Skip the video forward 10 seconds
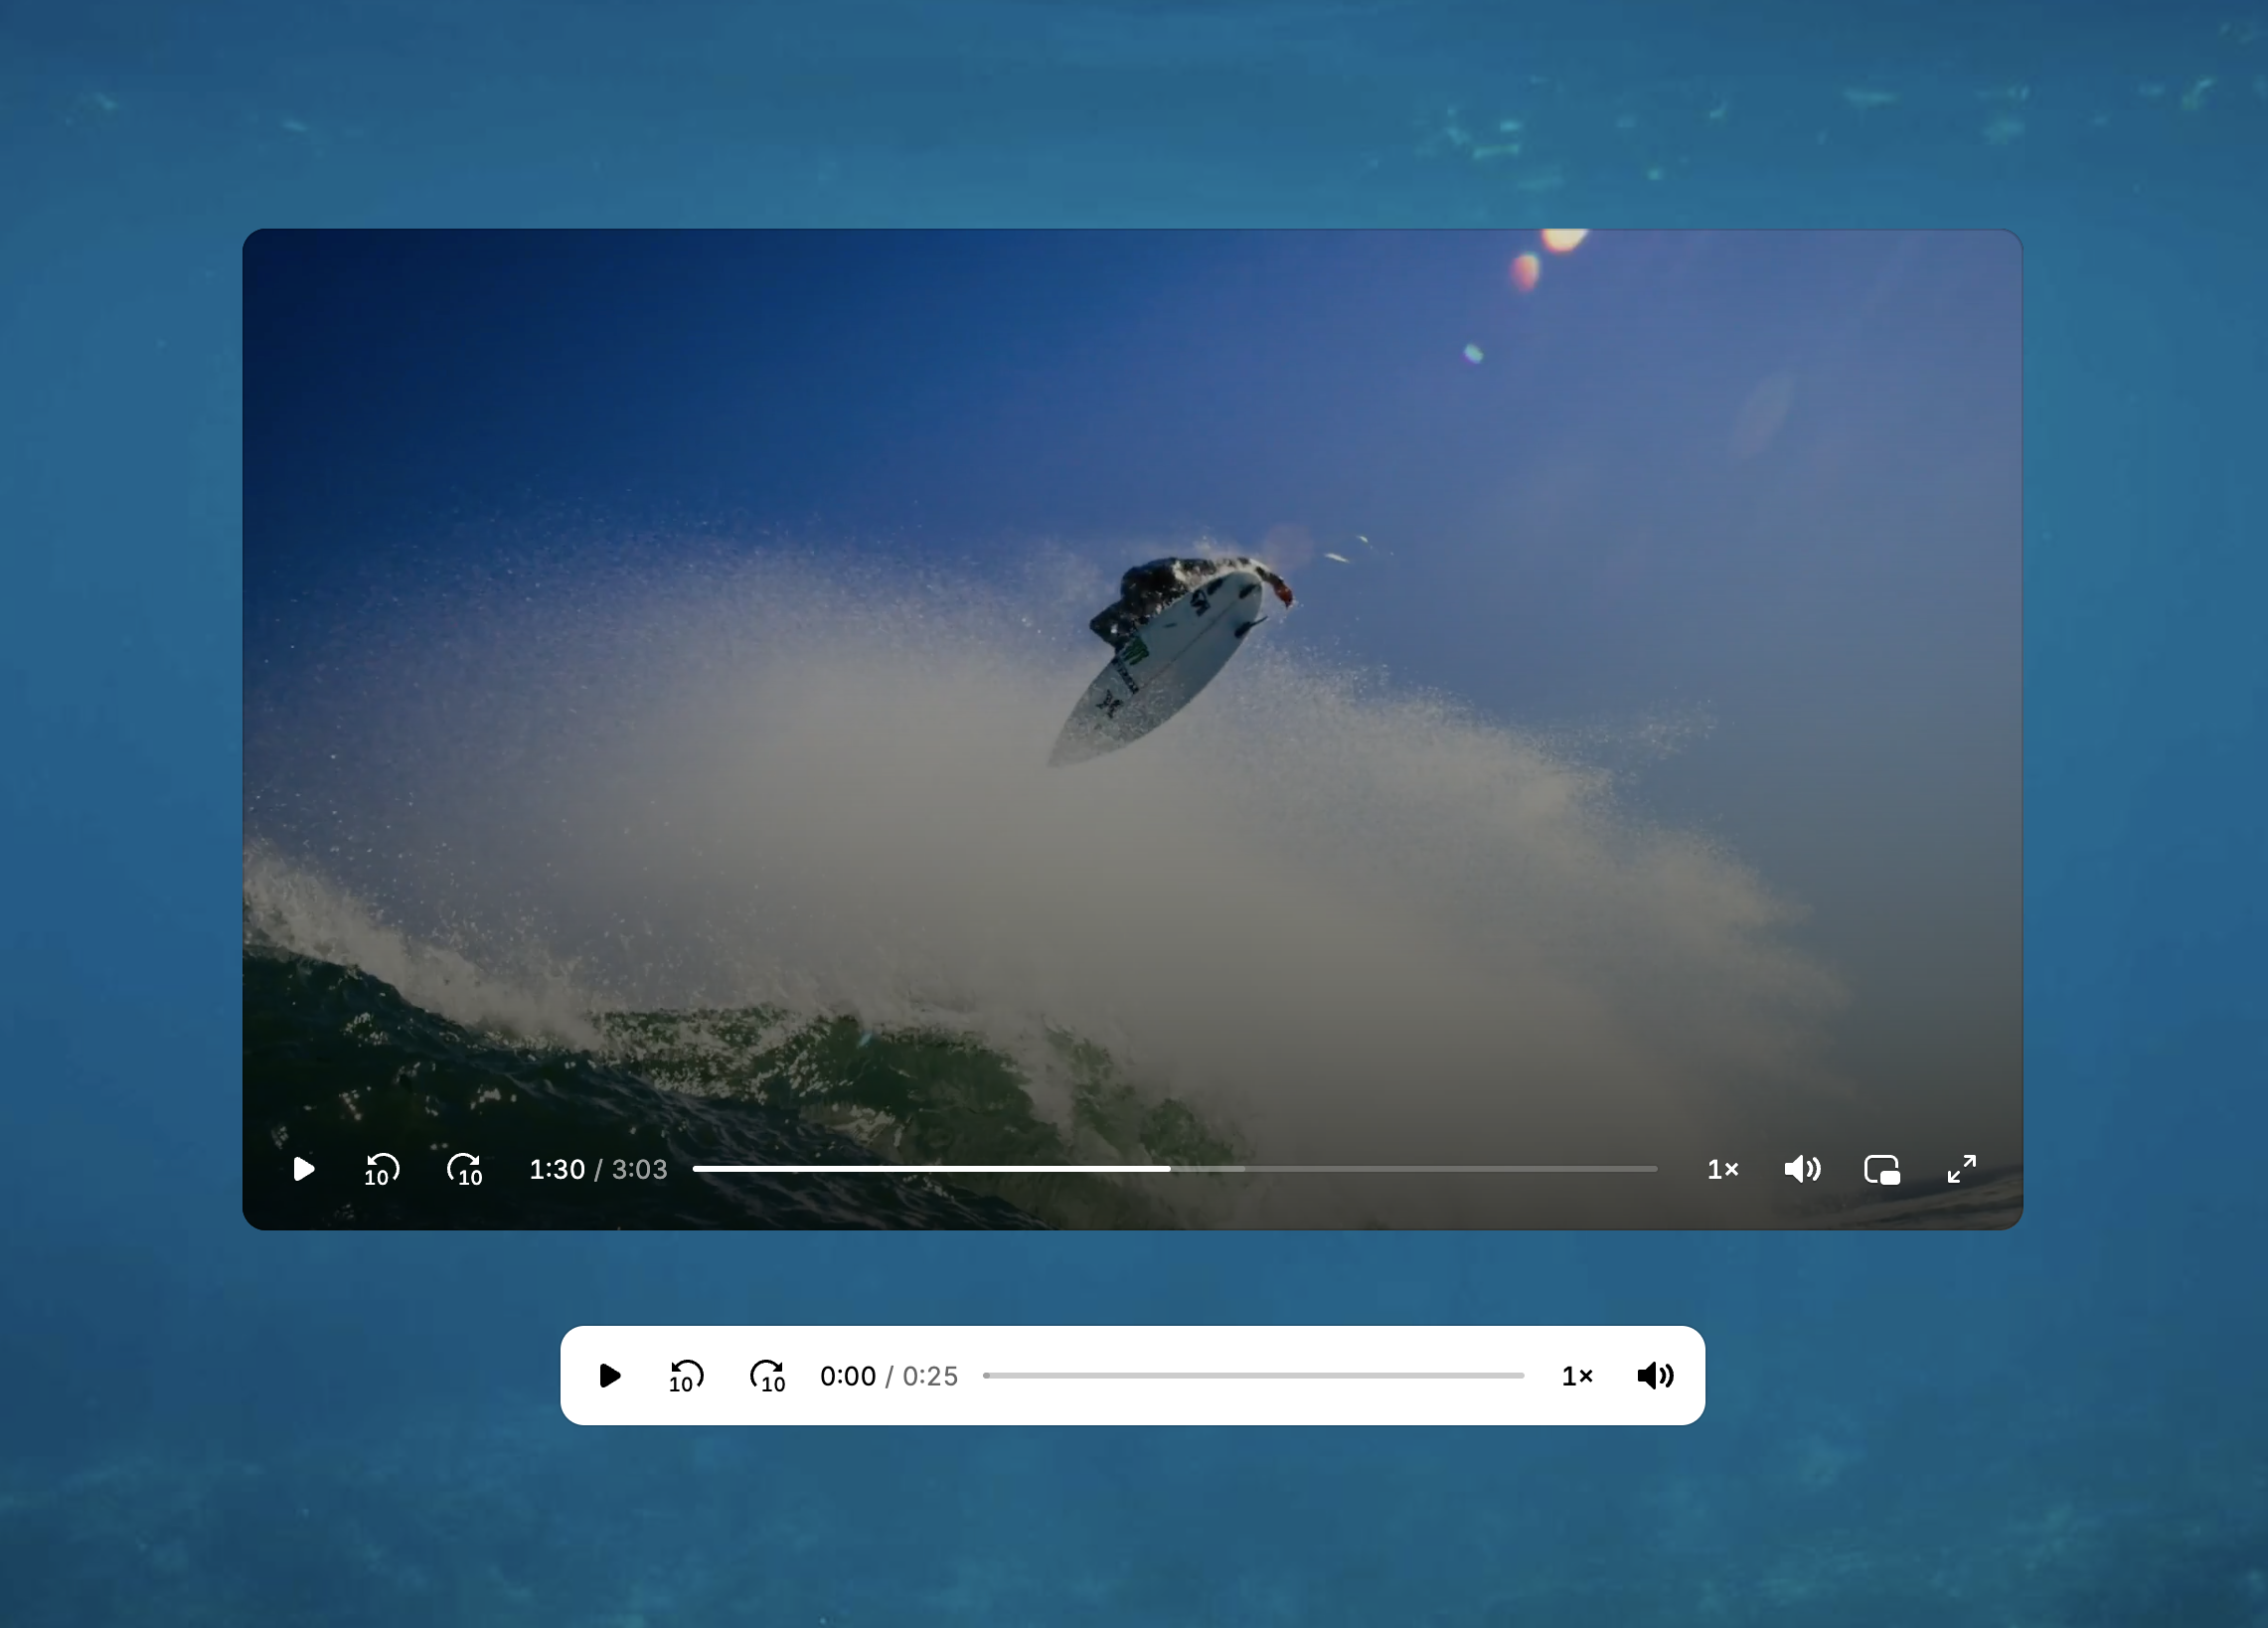Image resolution: width=2268 pixels, height=1628 pixels. pos(465,1169)
